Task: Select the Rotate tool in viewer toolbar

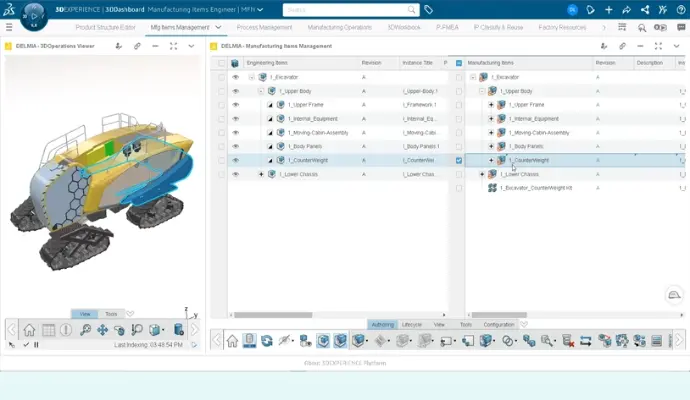Action: pos(119,330)
